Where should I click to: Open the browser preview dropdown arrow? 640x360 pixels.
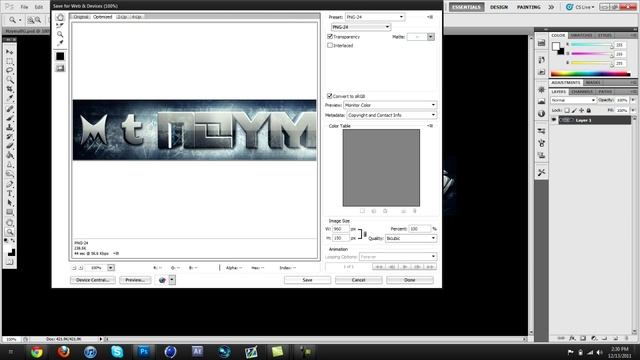172,280
